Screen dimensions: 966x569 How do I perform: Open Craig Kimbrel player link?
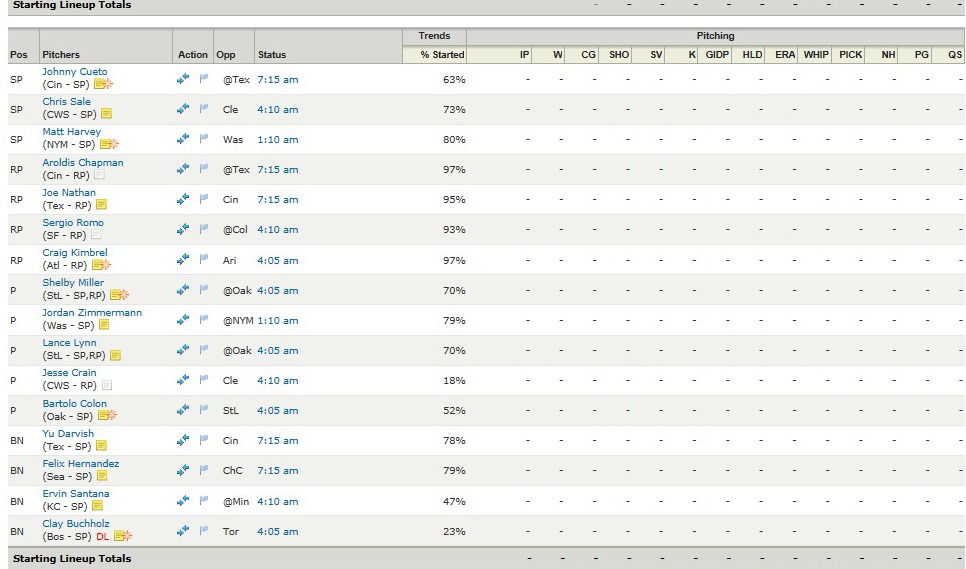click(x=75, y=252)
